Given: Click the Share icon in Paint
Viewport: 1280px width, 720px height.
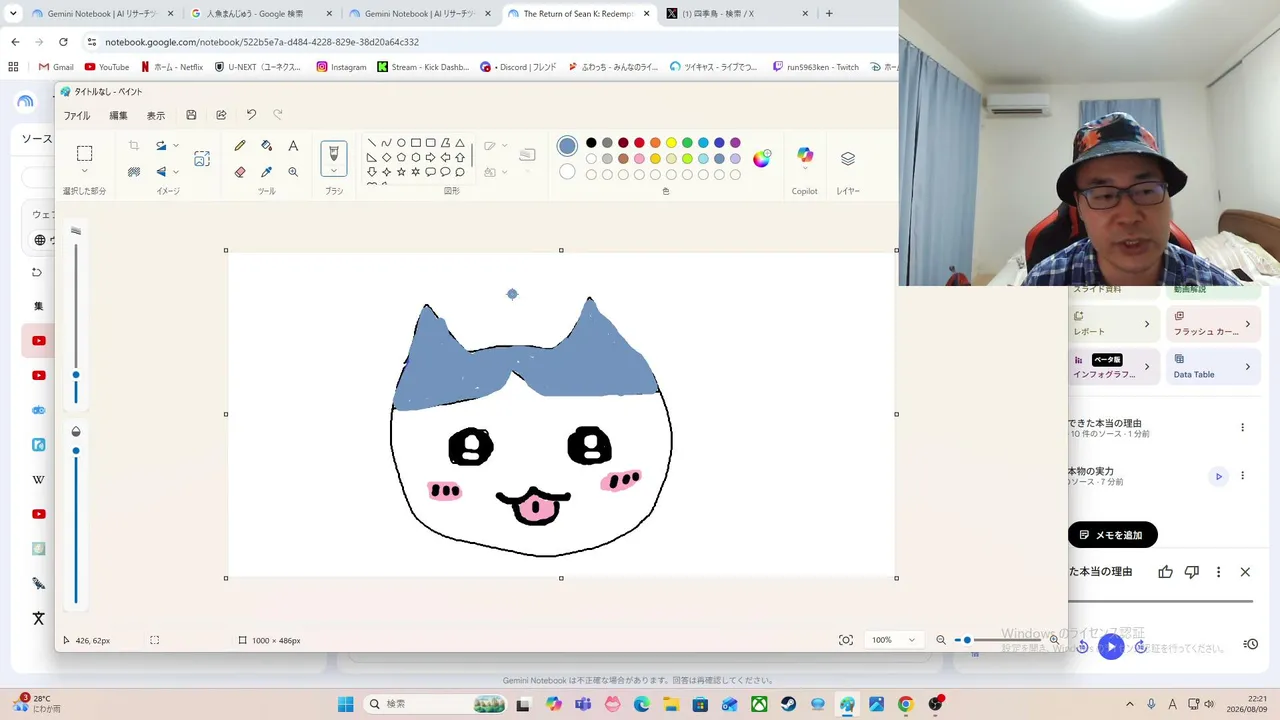Looking at the screenshot, I should 221,115.
